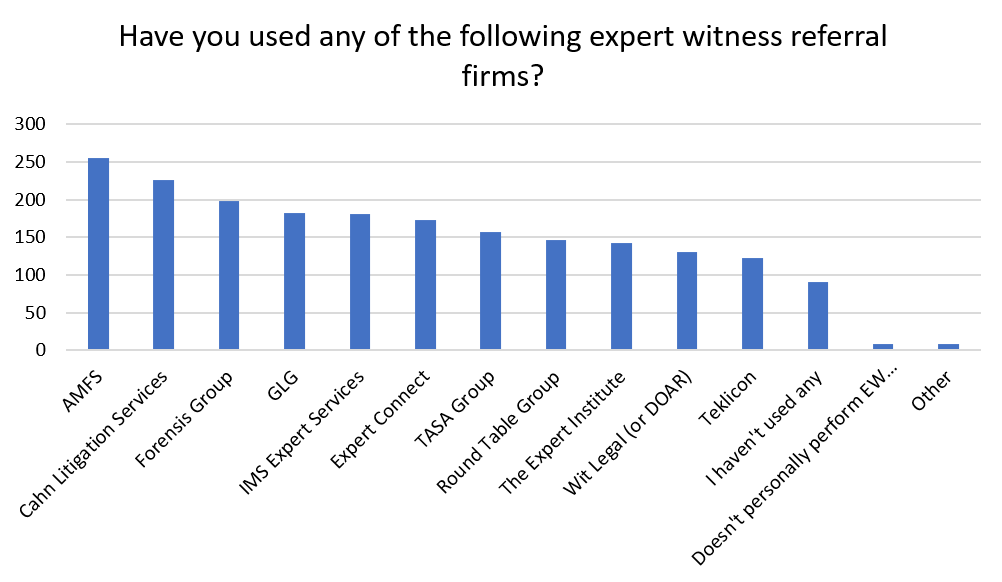Click the IMS Expert Services bar
Viewport: 1002px width, 582px height.
[x=360, y=282]
